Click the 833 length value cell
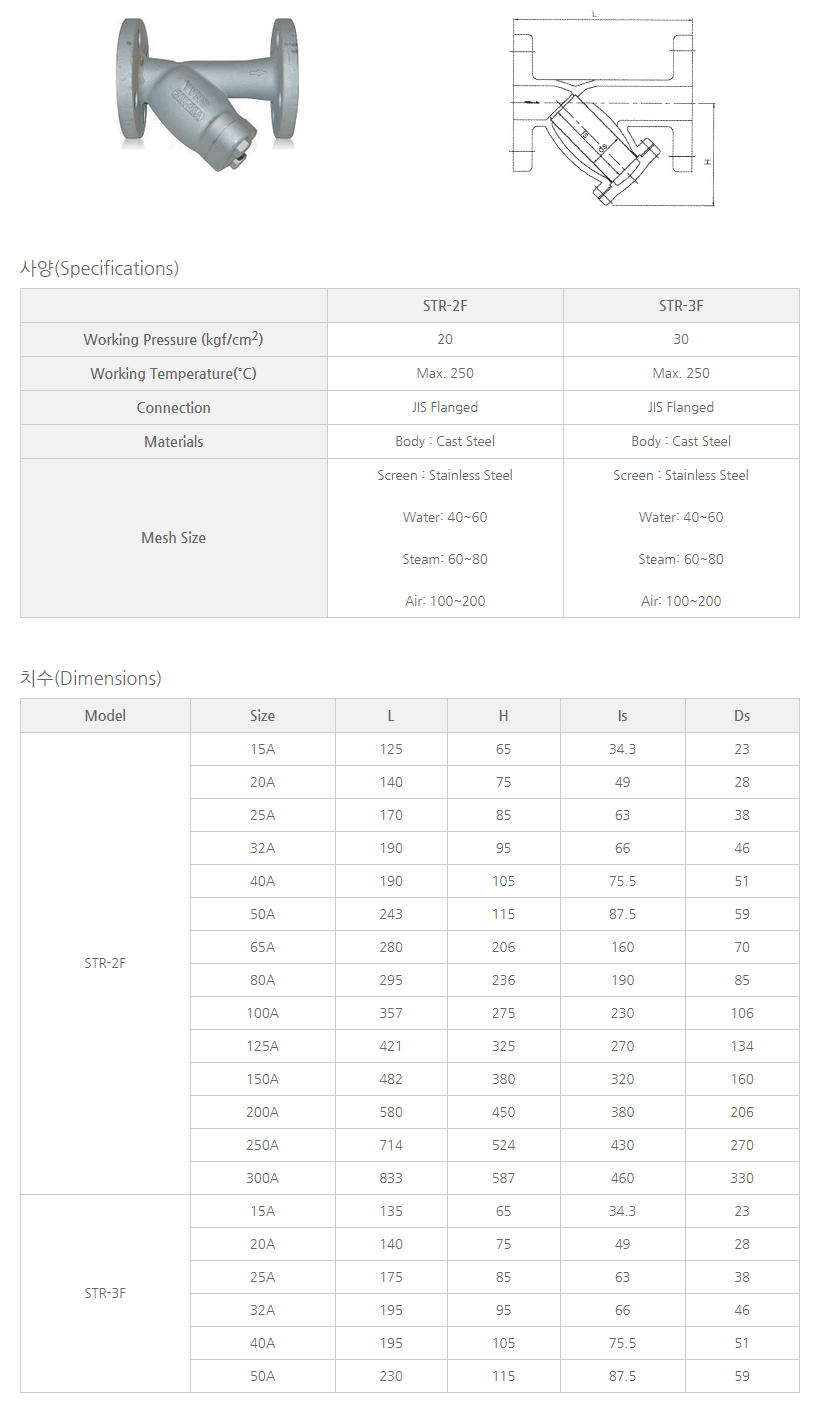817x1413 pixels. (391, 1178)
